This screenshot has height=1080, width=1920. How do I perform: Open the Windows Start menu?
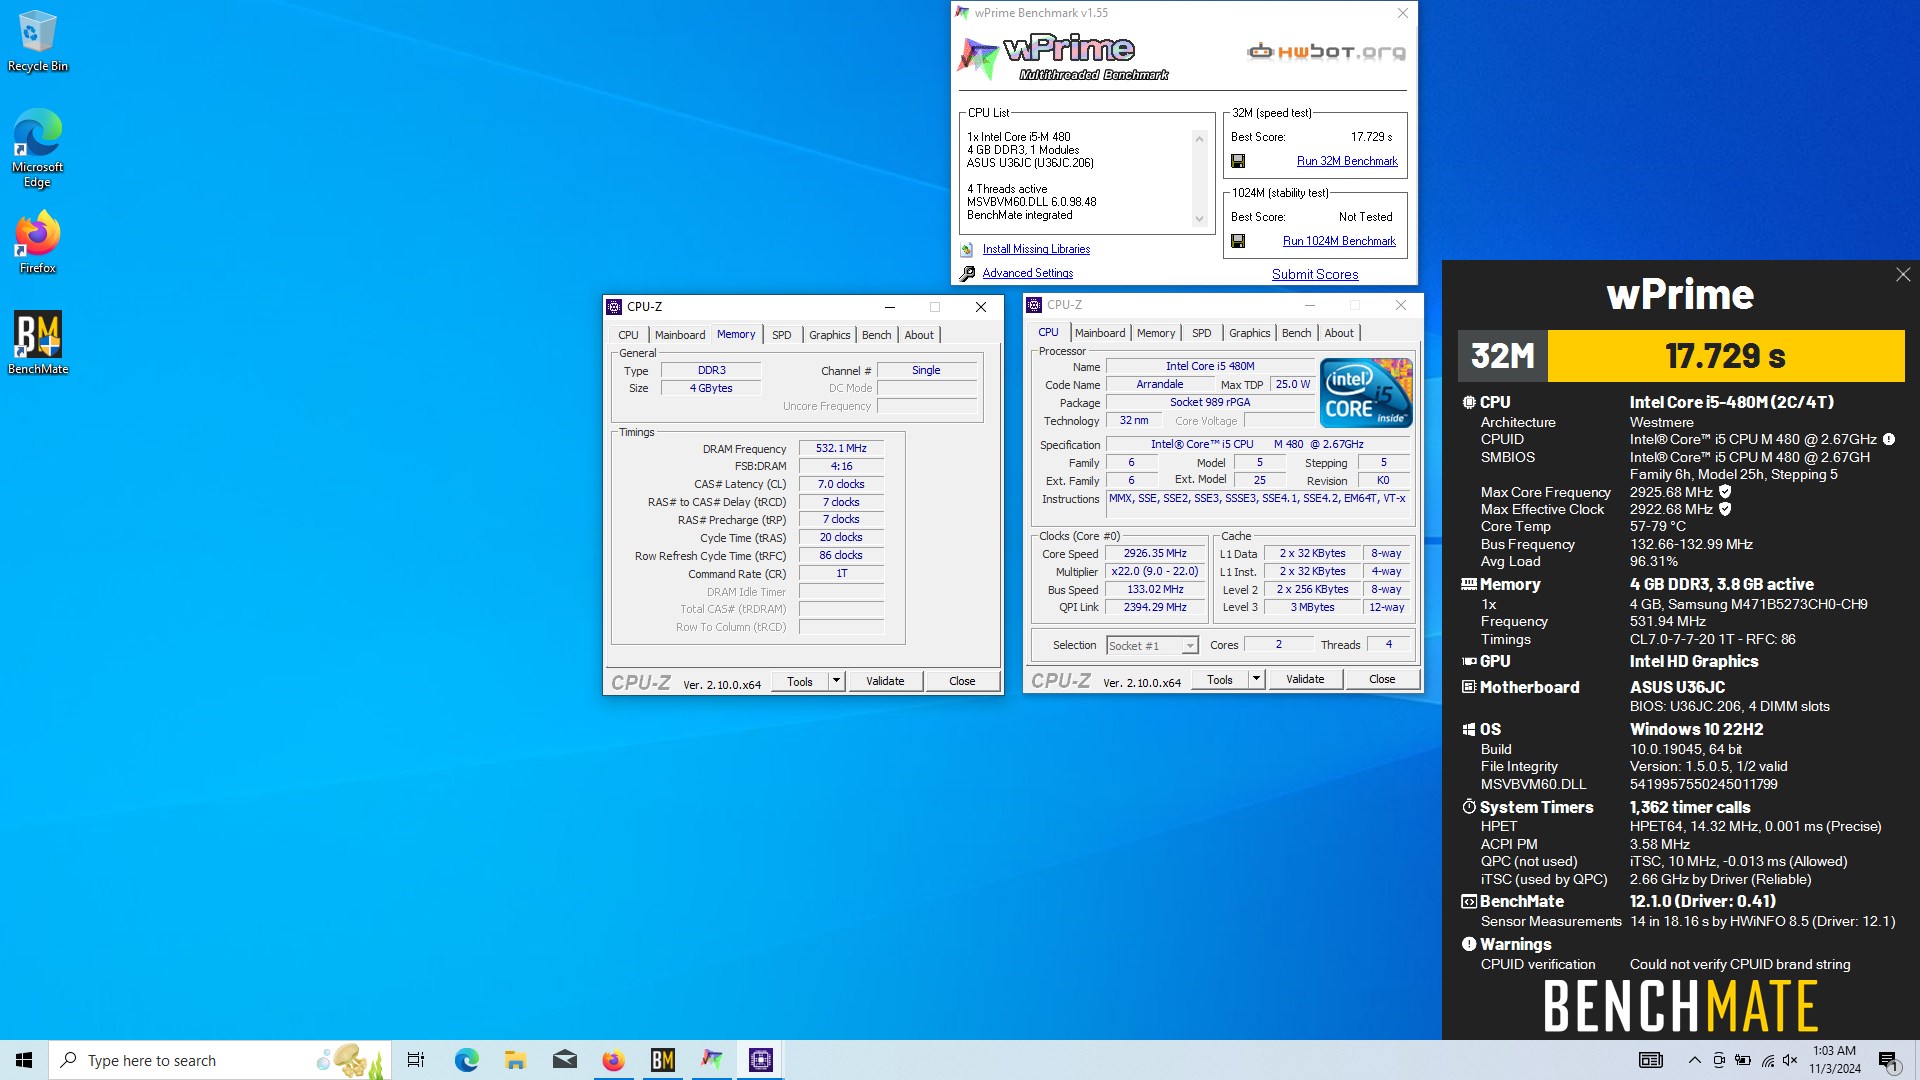coord(24,1060)
